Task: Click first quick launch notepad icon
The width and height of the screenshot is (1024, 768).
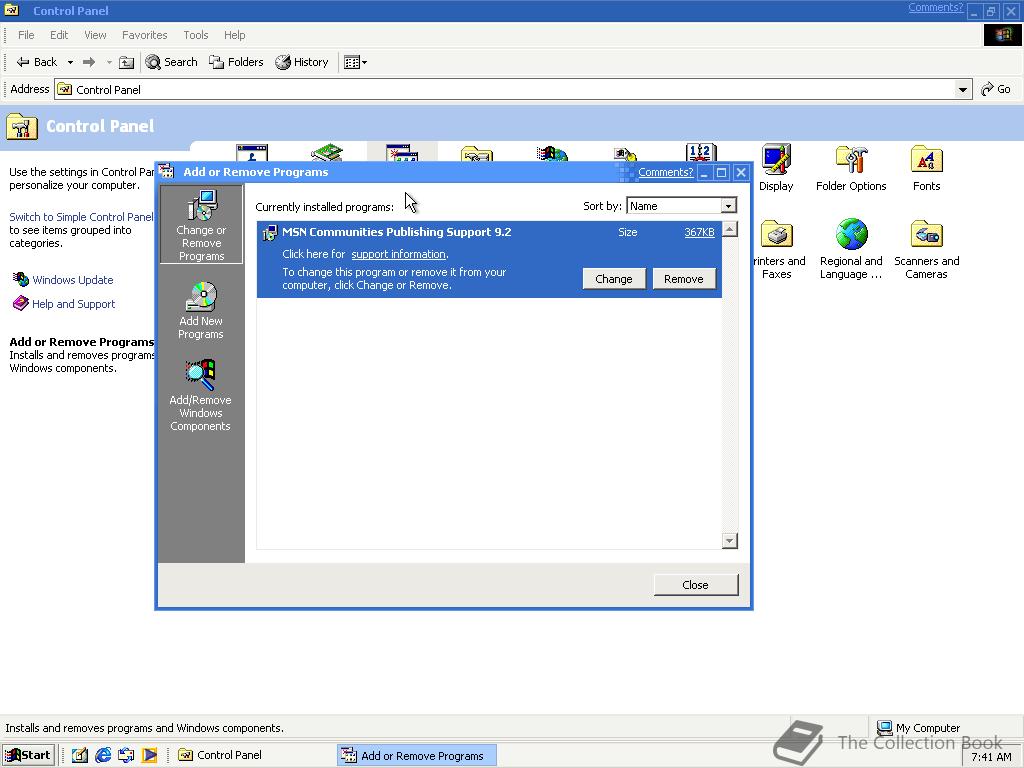Action: point(80,755)
